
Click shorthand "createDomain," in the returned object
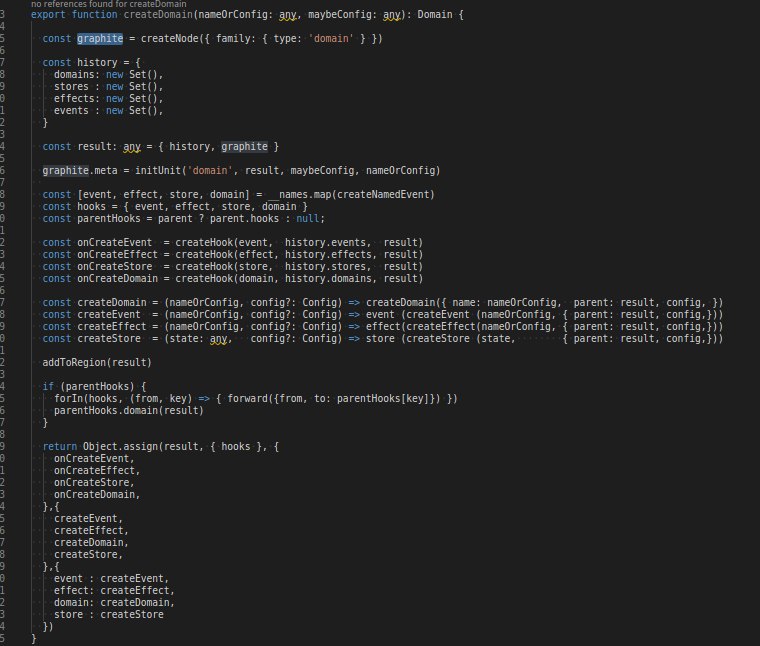click(x=91, y=542)
